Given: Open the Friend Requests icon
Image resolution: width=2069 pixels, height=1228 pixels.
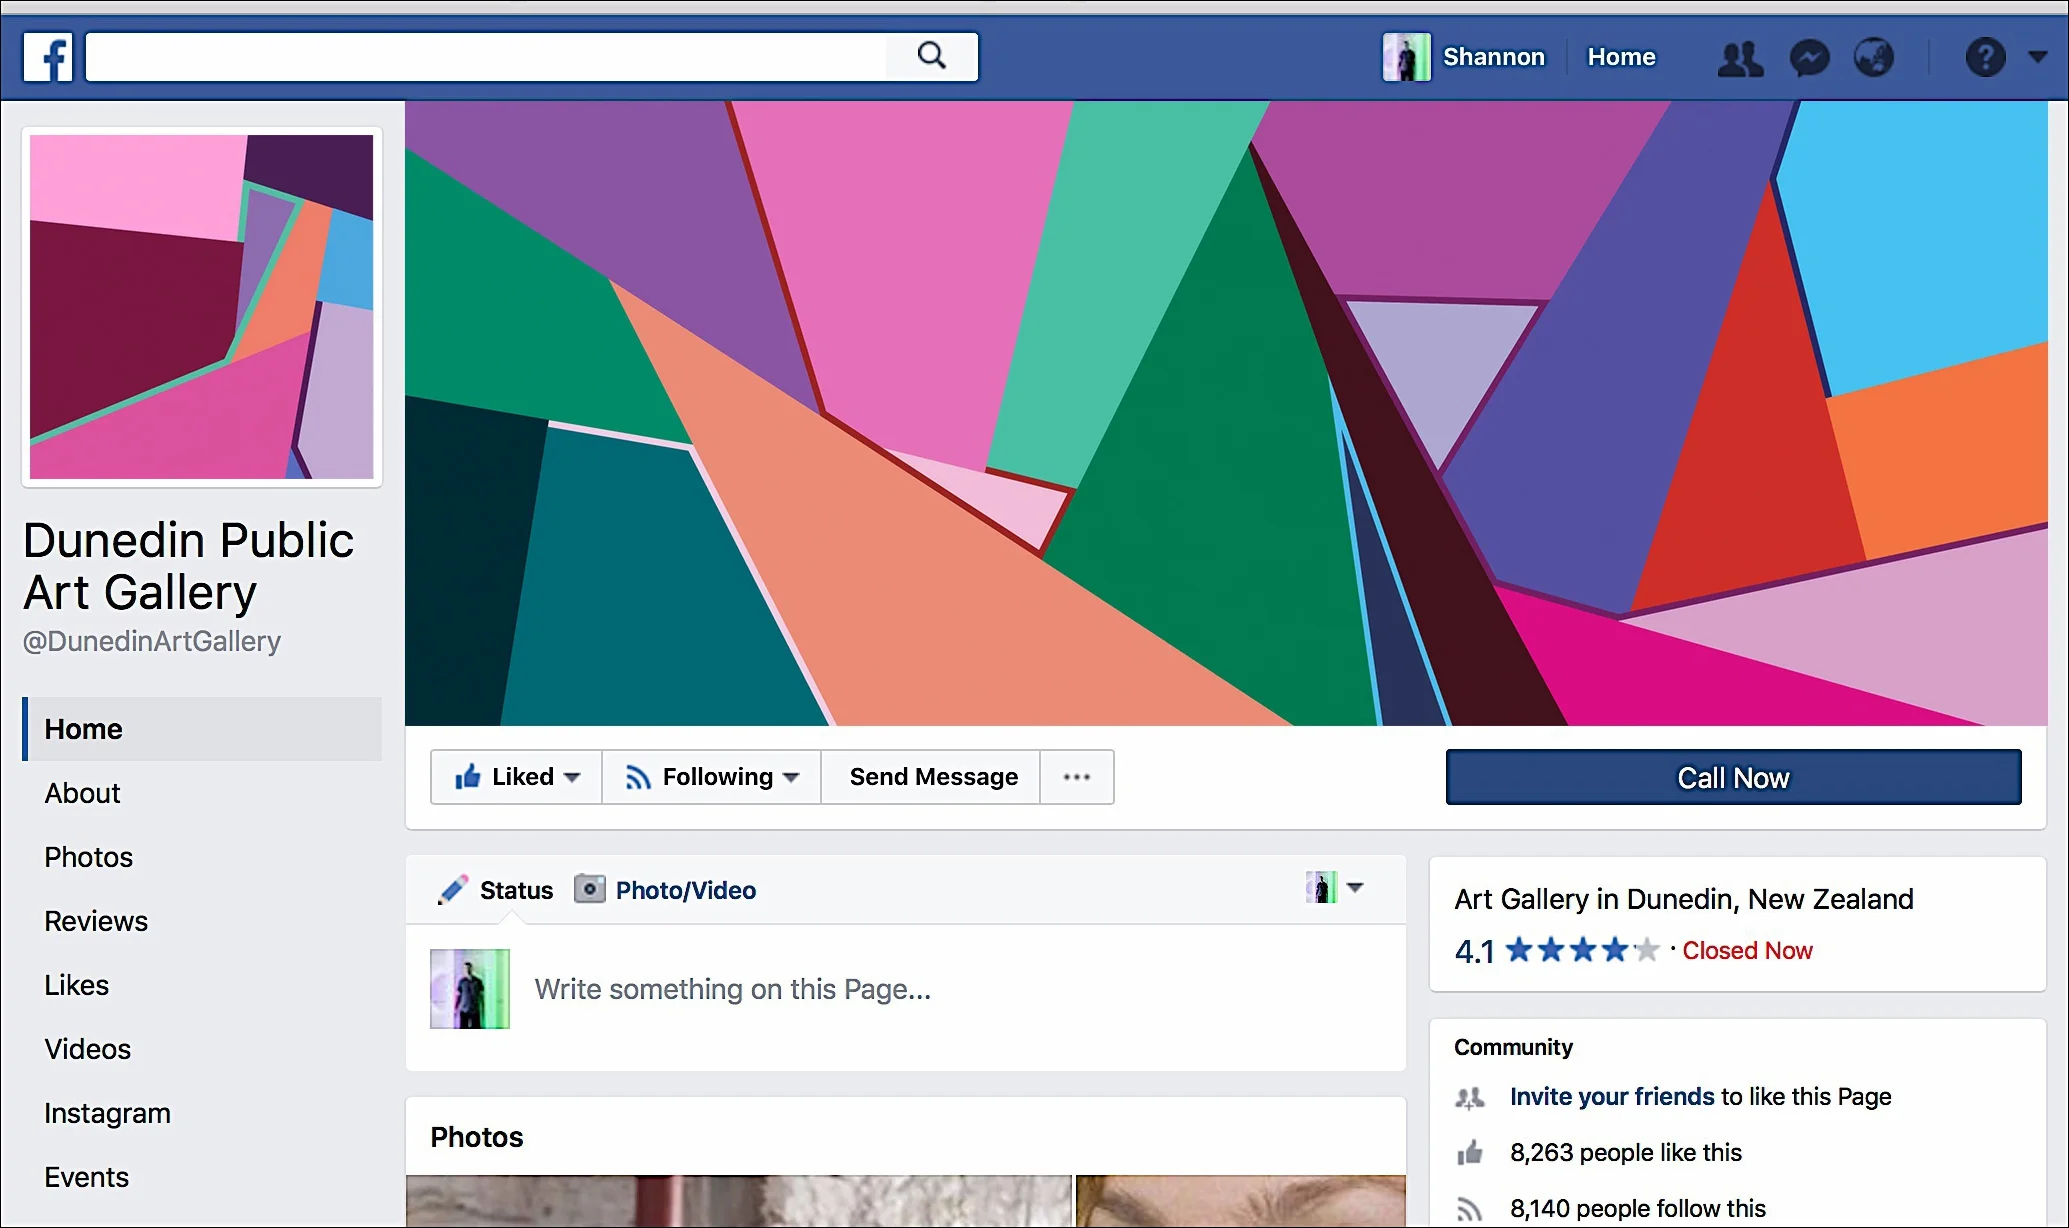Looking at the screenshot, I should 1740,58.
